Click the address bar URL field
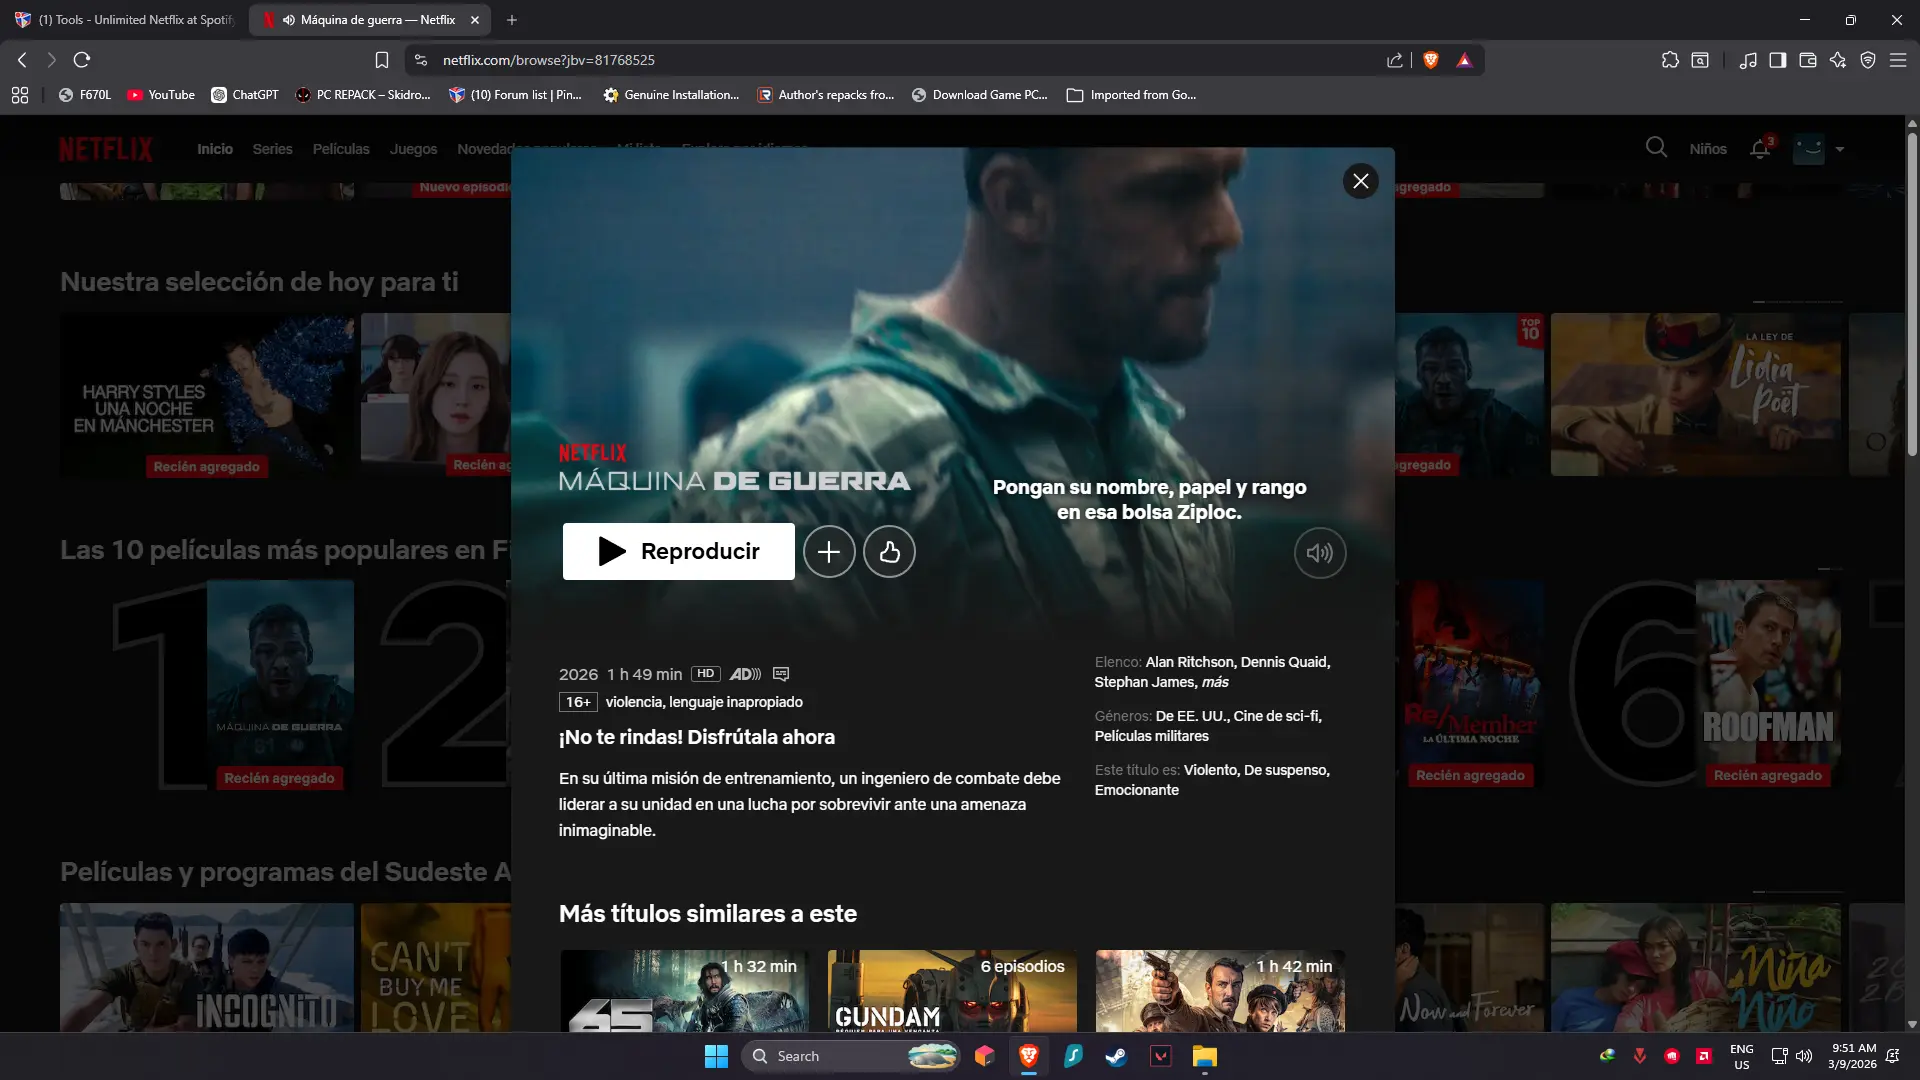1920x1080 pixels. (x=900, y=60)
